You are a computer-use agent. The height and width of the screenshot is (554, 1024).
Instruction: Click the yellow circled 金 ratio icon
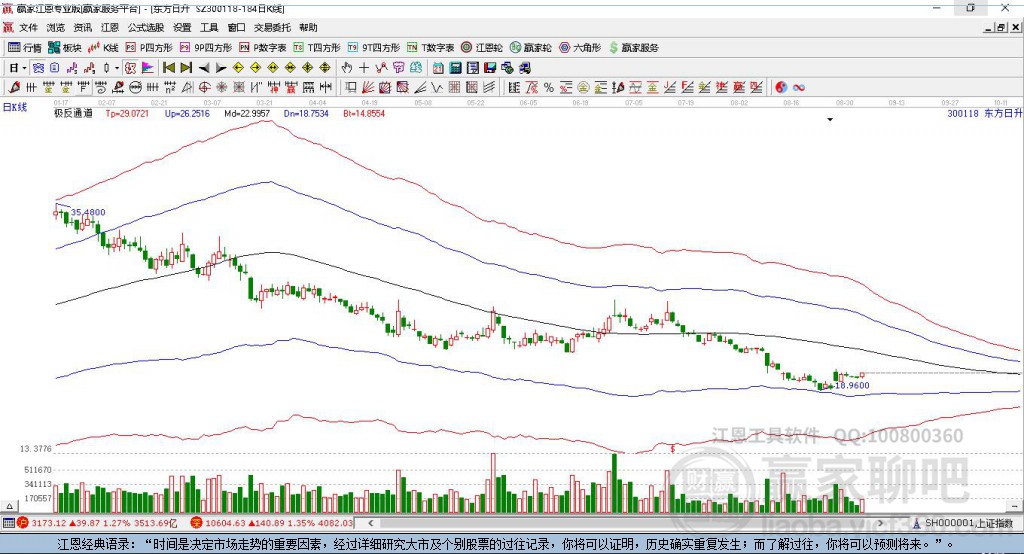coord(583,88)
